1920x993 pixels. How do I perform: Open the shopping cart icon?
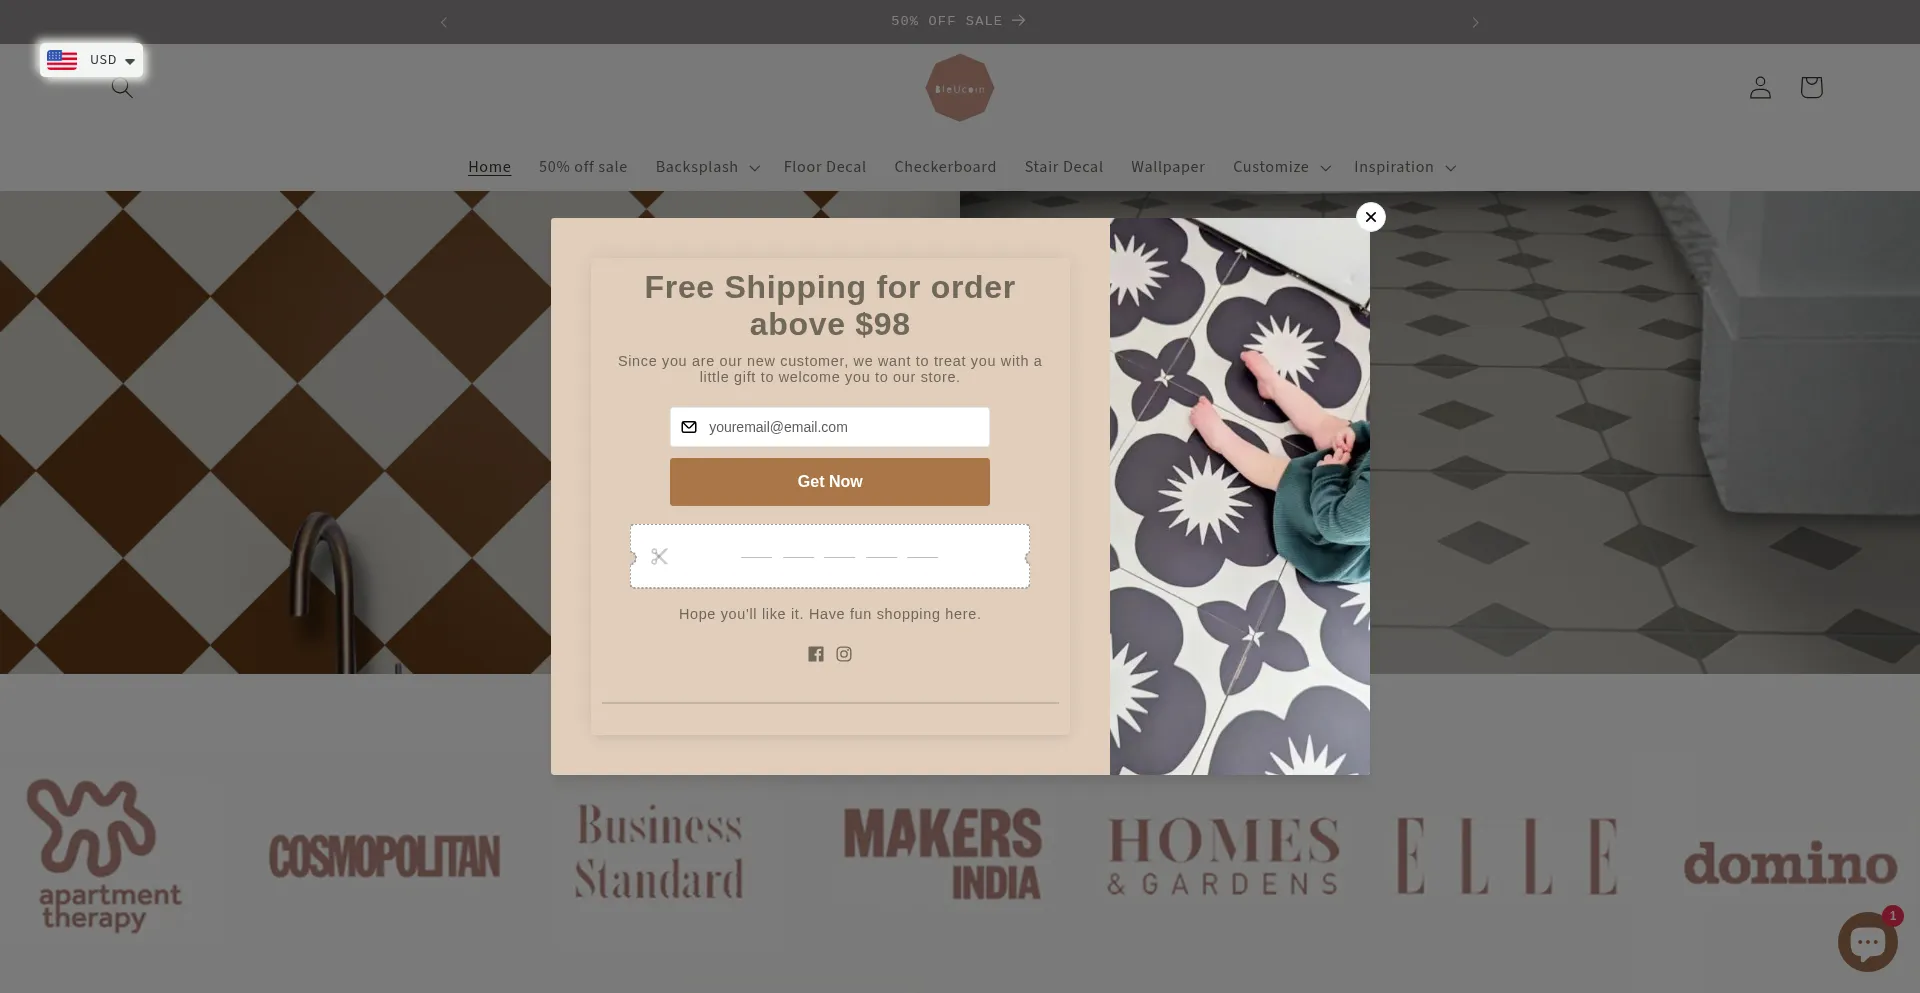(x=1811, y=88)
